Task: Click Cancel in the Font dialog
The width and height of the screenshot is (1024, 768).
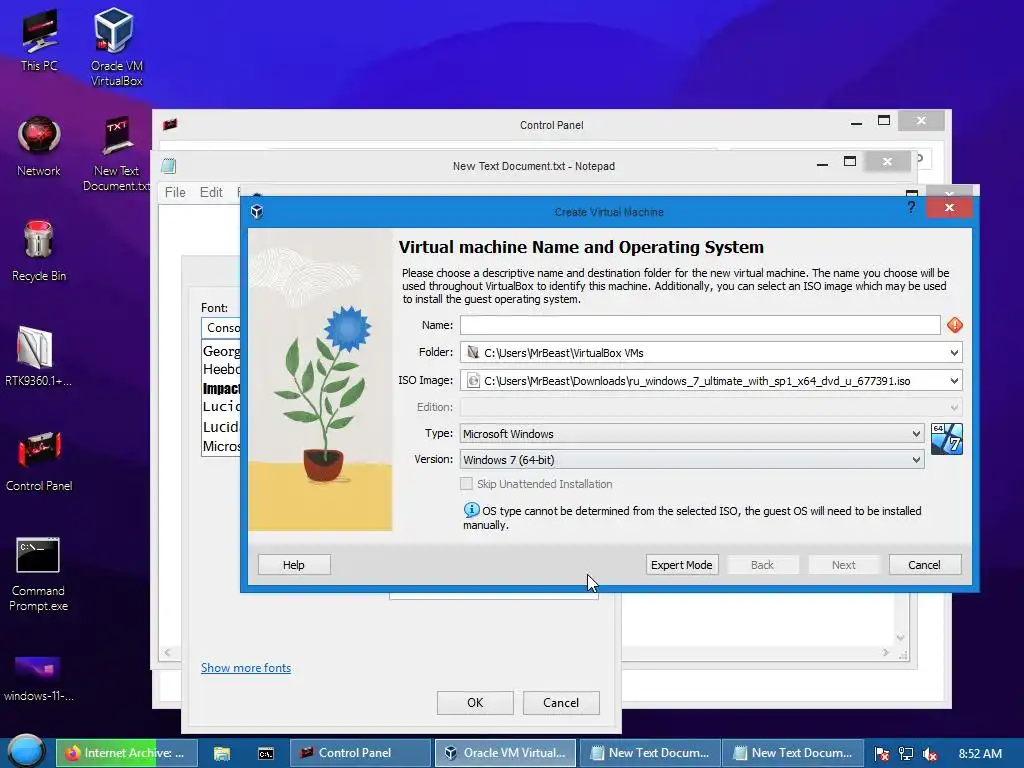Action: pyautogui.click(x=561, y=703)
